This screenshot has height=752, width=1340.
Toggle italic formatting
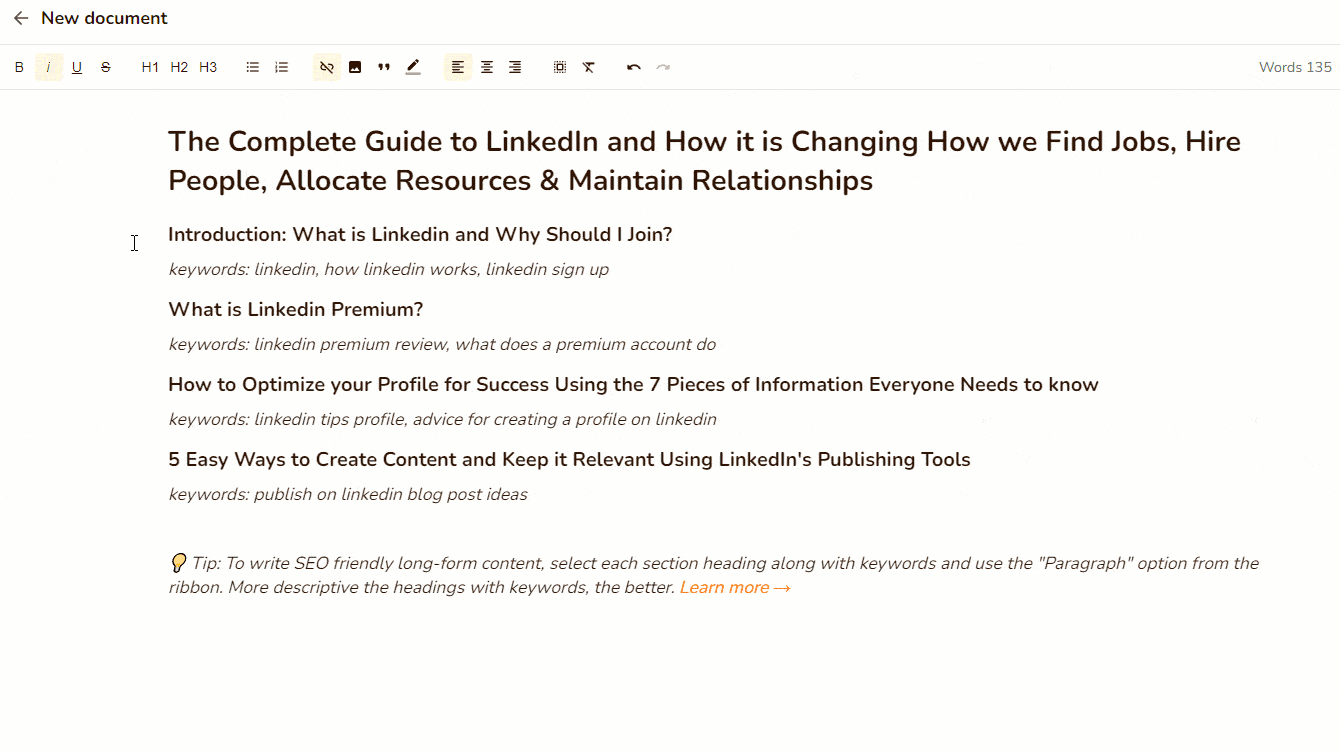pos(48,67)
